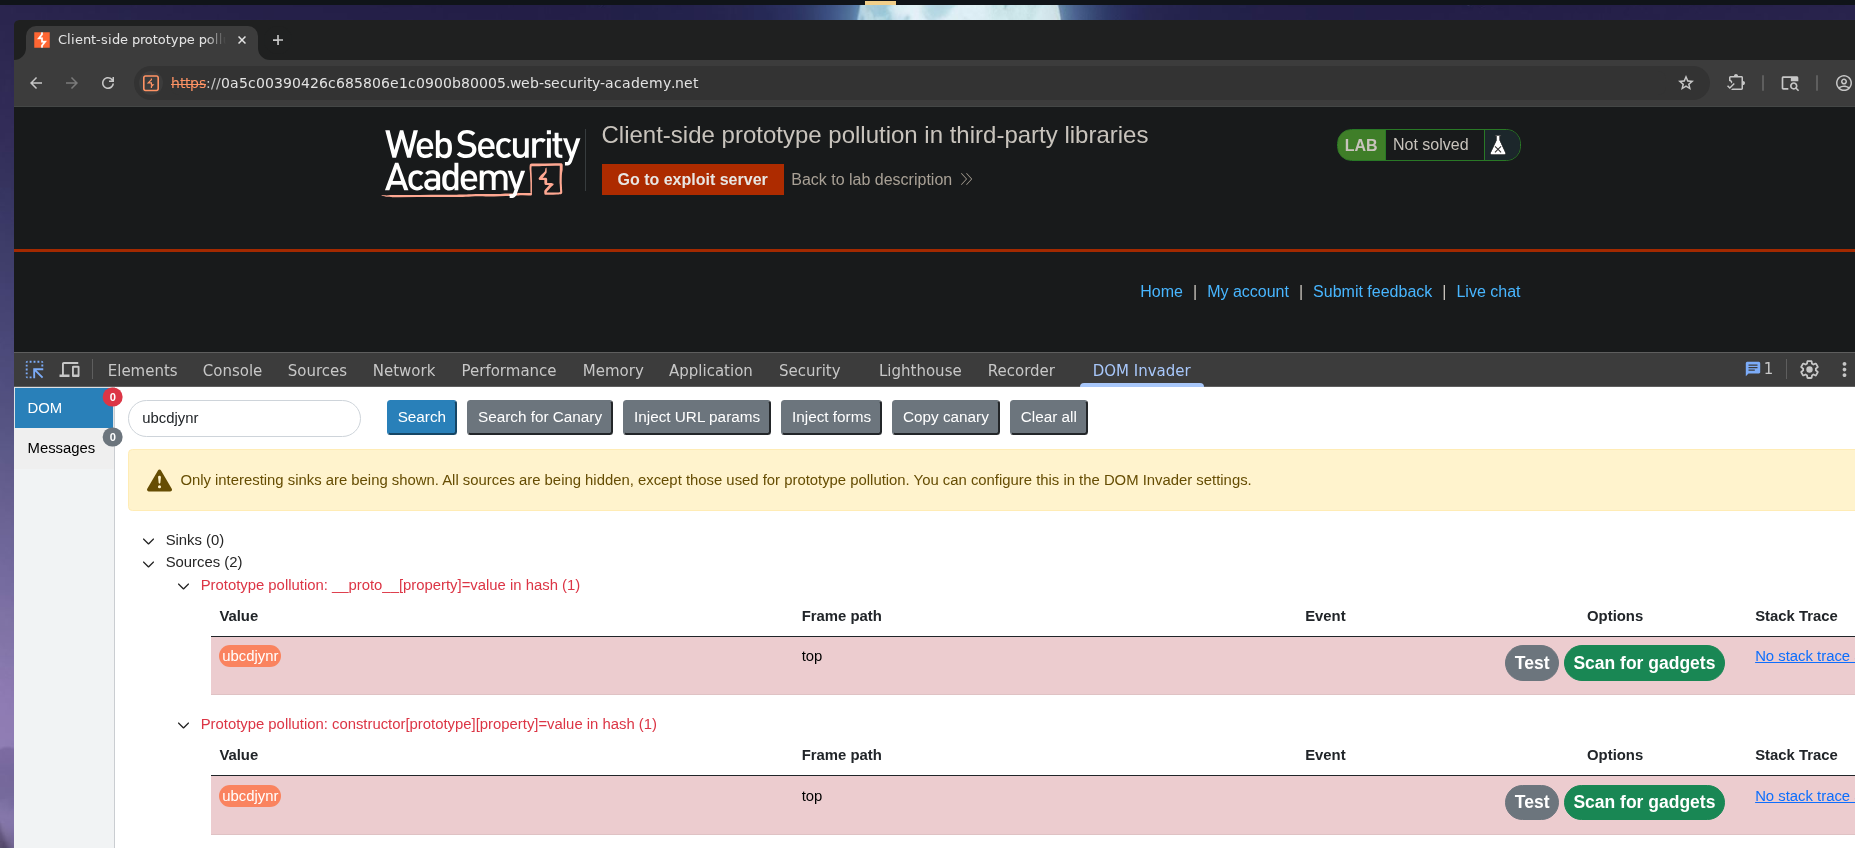Click the lab flask icon next to Not solved
The image size is (1855, 848).
1498,145
